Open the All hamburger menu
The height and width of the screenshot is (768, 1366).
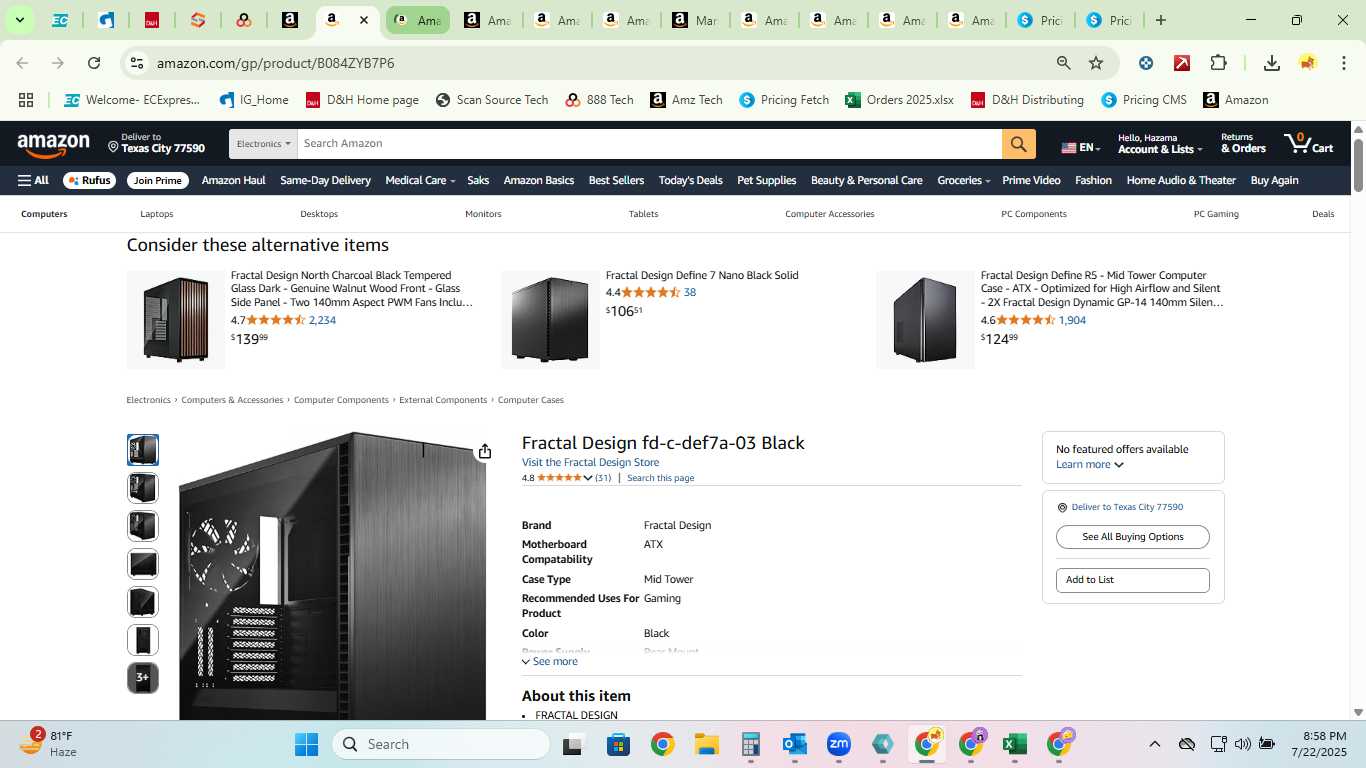point(33,181)
